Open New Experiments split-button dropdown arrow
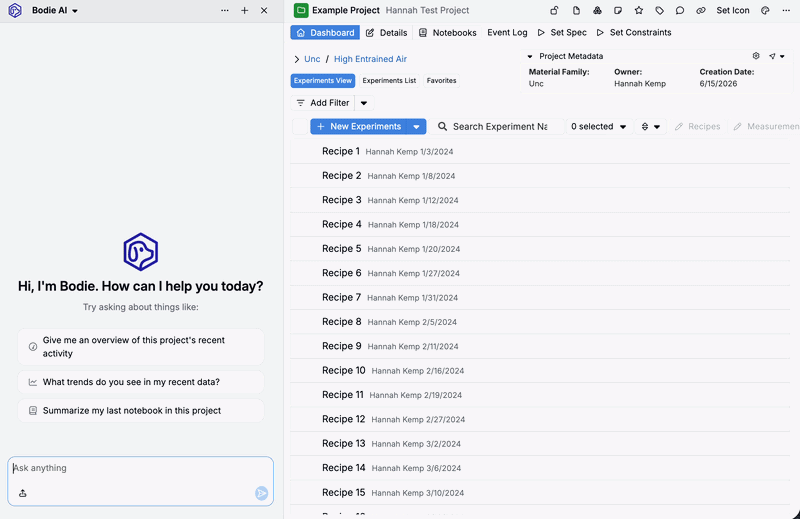Viewport: 800px width, 519px height. [x=416, y=127]
